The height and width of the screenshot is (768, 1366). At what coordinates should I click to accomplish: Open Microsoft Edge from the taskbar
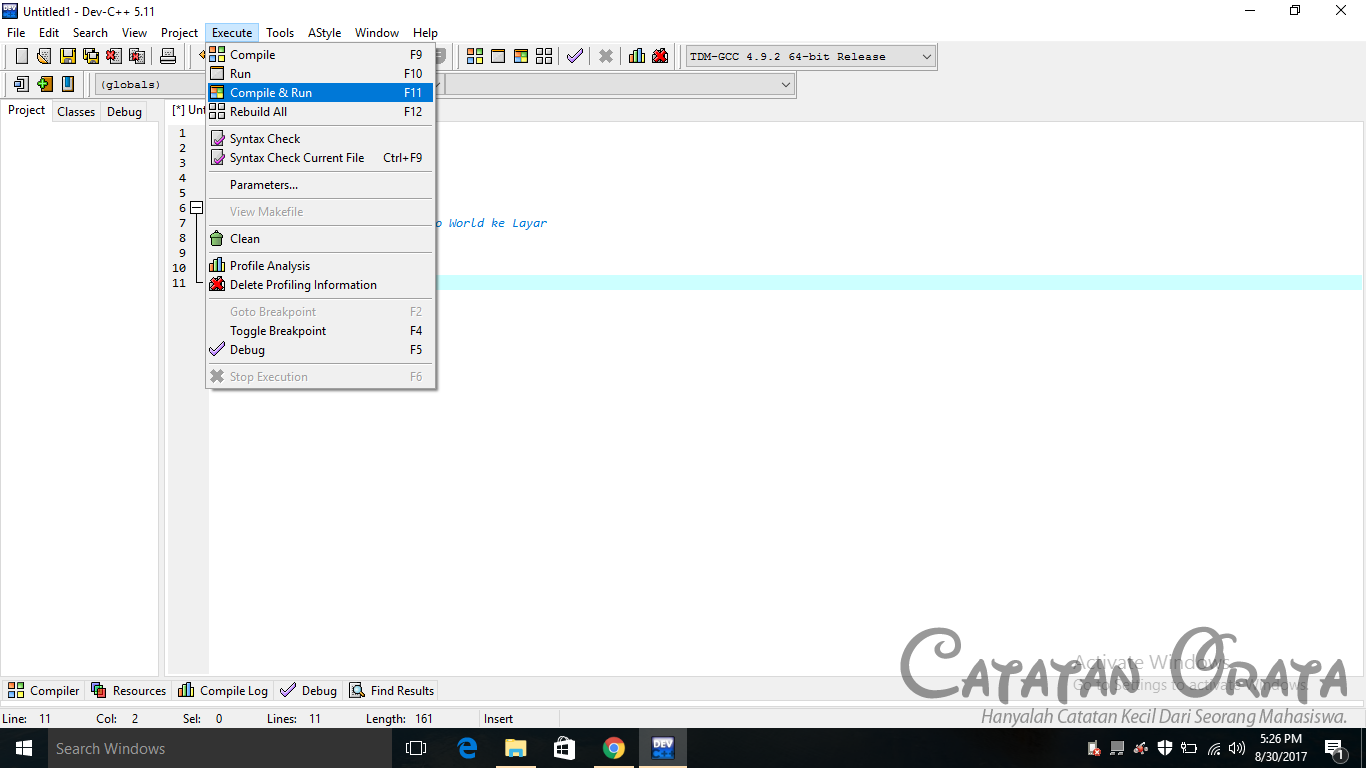467,748
